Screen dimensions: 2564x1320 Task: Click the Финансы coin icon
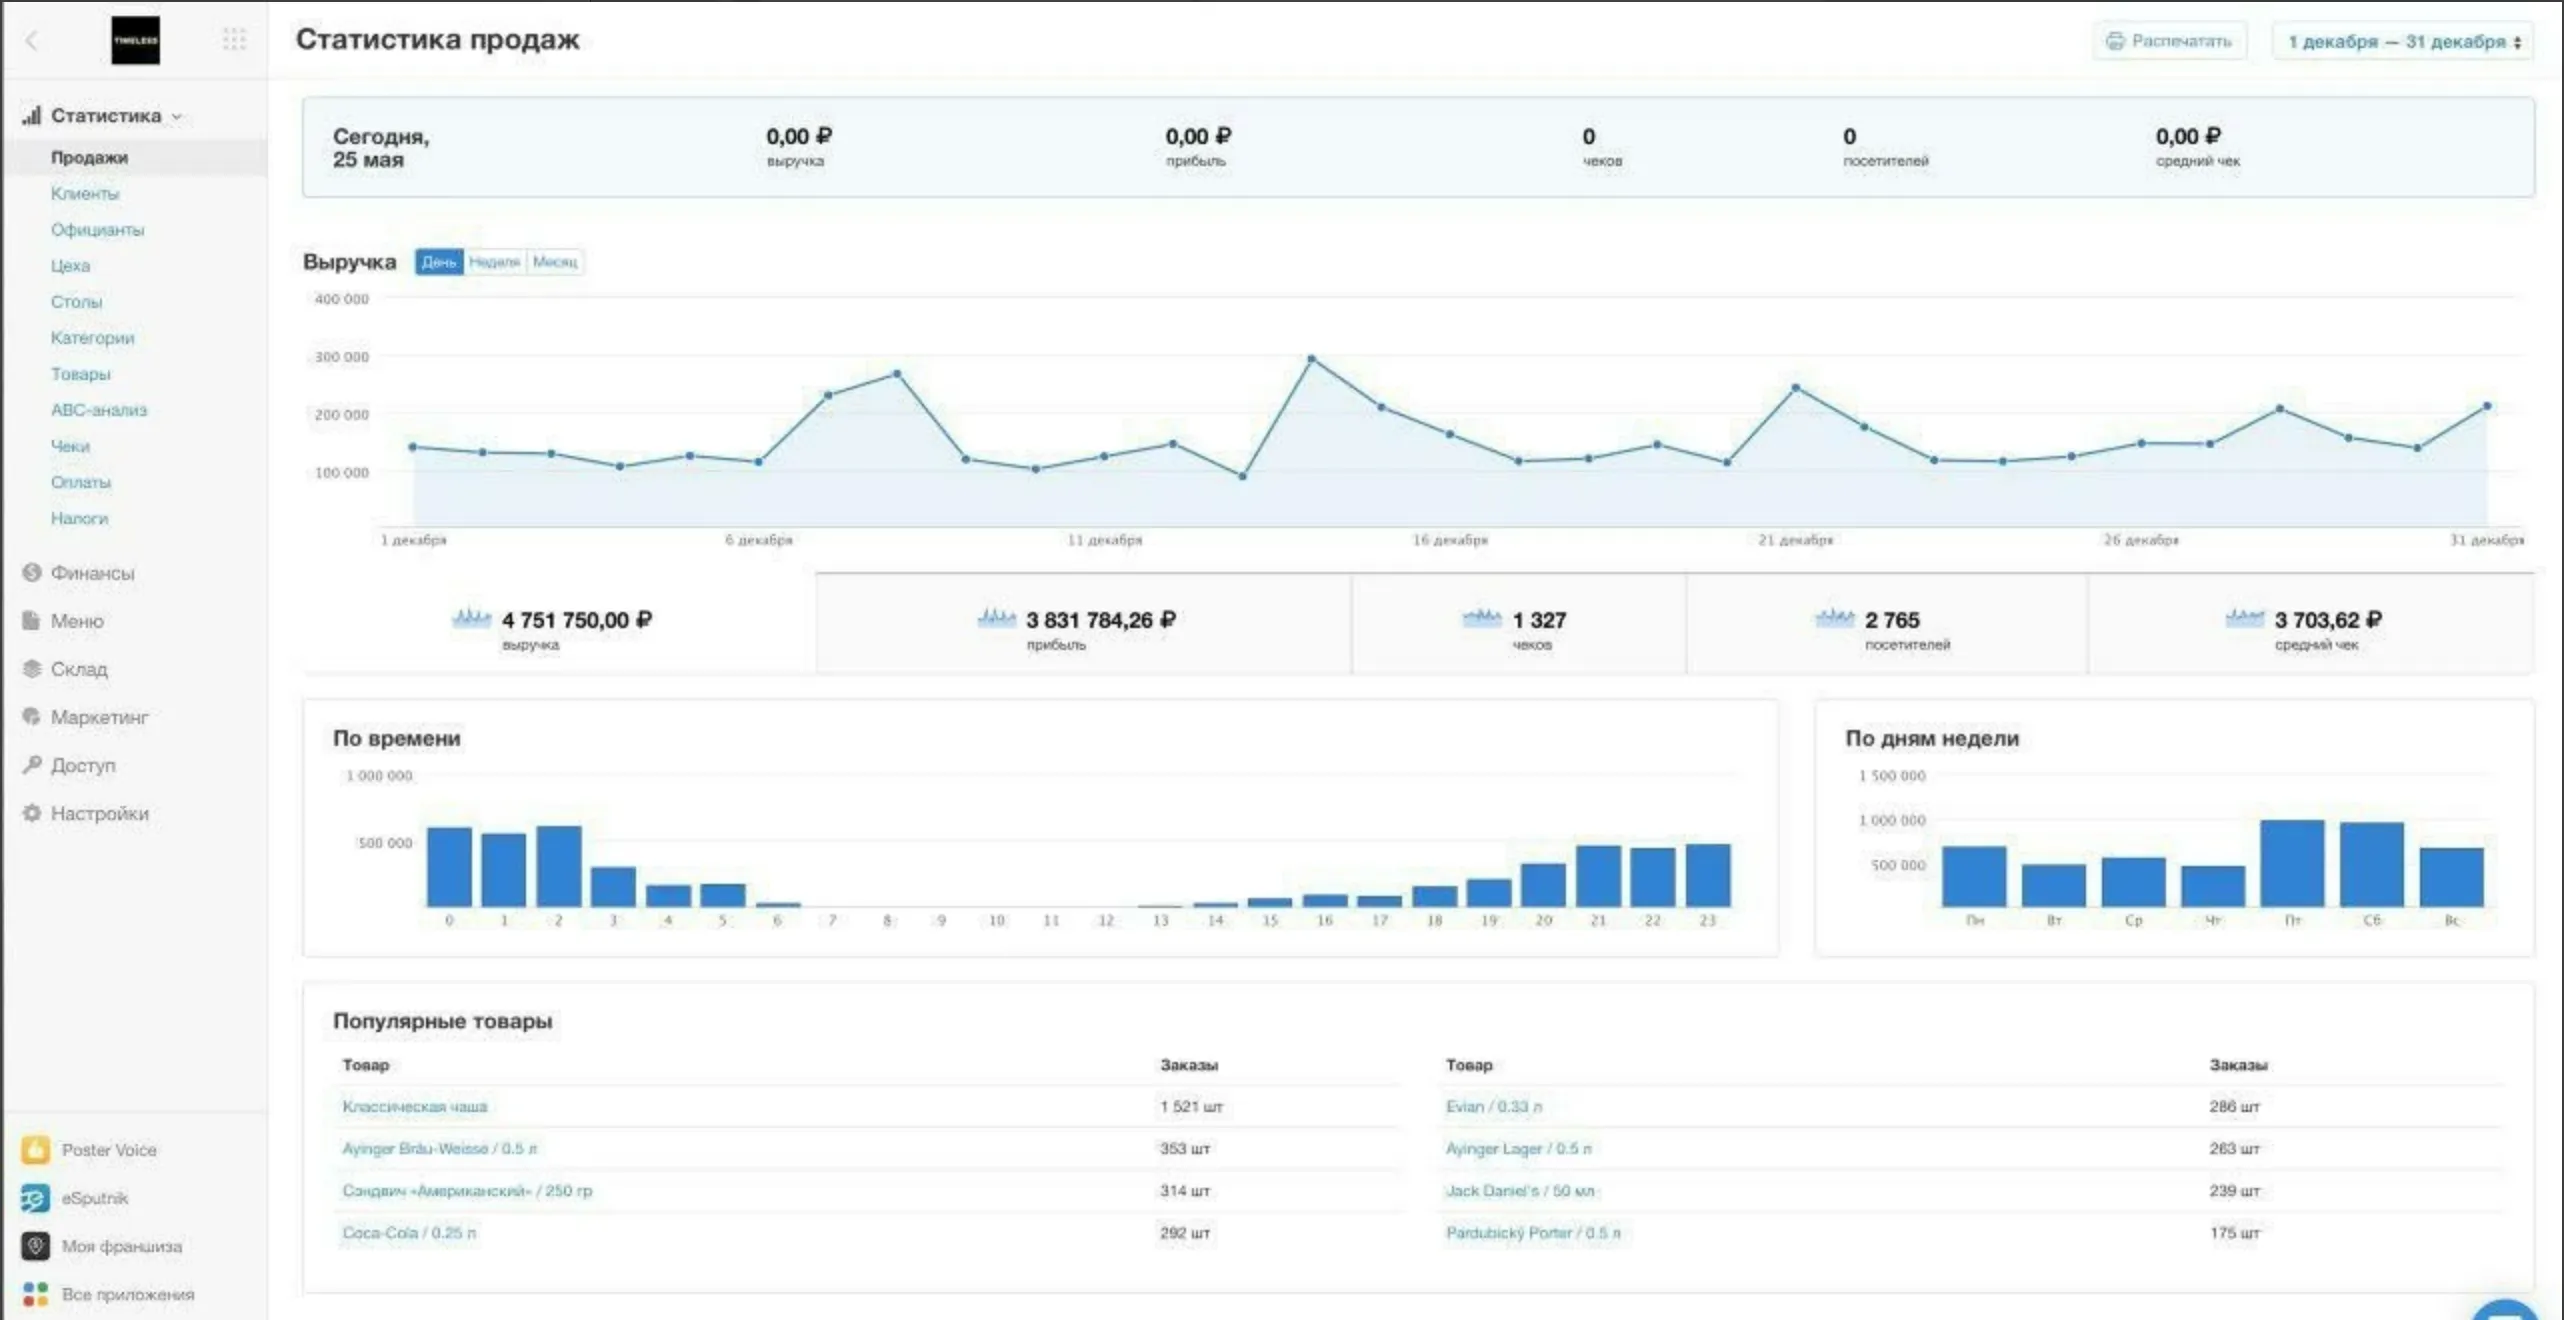[x=32, y=572]
